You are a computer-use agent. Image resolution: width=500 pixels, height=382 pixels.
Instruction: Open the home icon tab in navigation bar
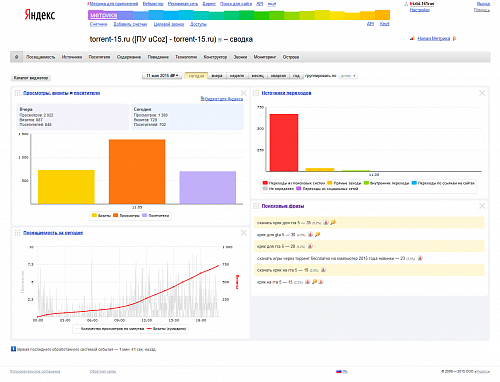[16, 57]
